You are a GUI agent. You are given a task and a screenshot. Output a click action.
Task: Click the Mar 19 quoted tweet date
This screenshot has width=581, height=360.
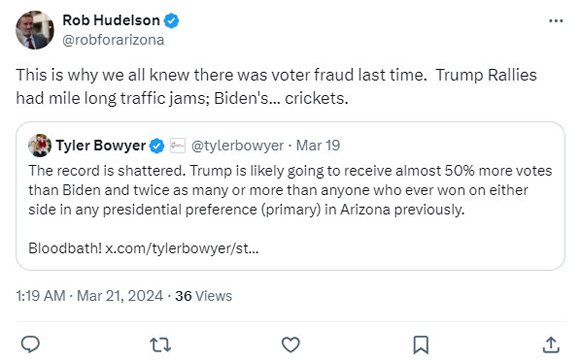[318, 146]
